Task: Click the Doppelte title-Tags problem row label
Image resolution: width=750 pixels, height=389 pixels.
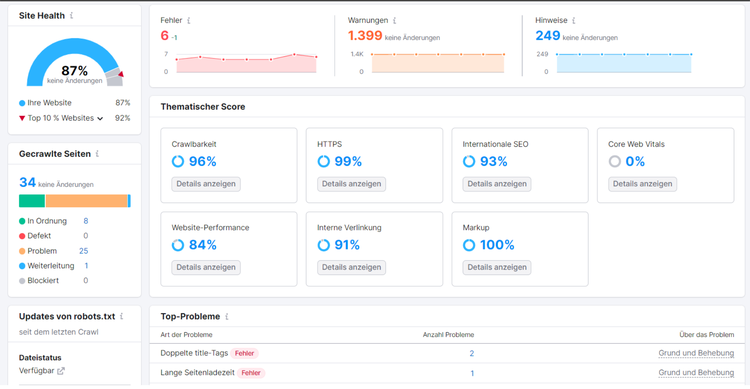Action: [194, 353]
